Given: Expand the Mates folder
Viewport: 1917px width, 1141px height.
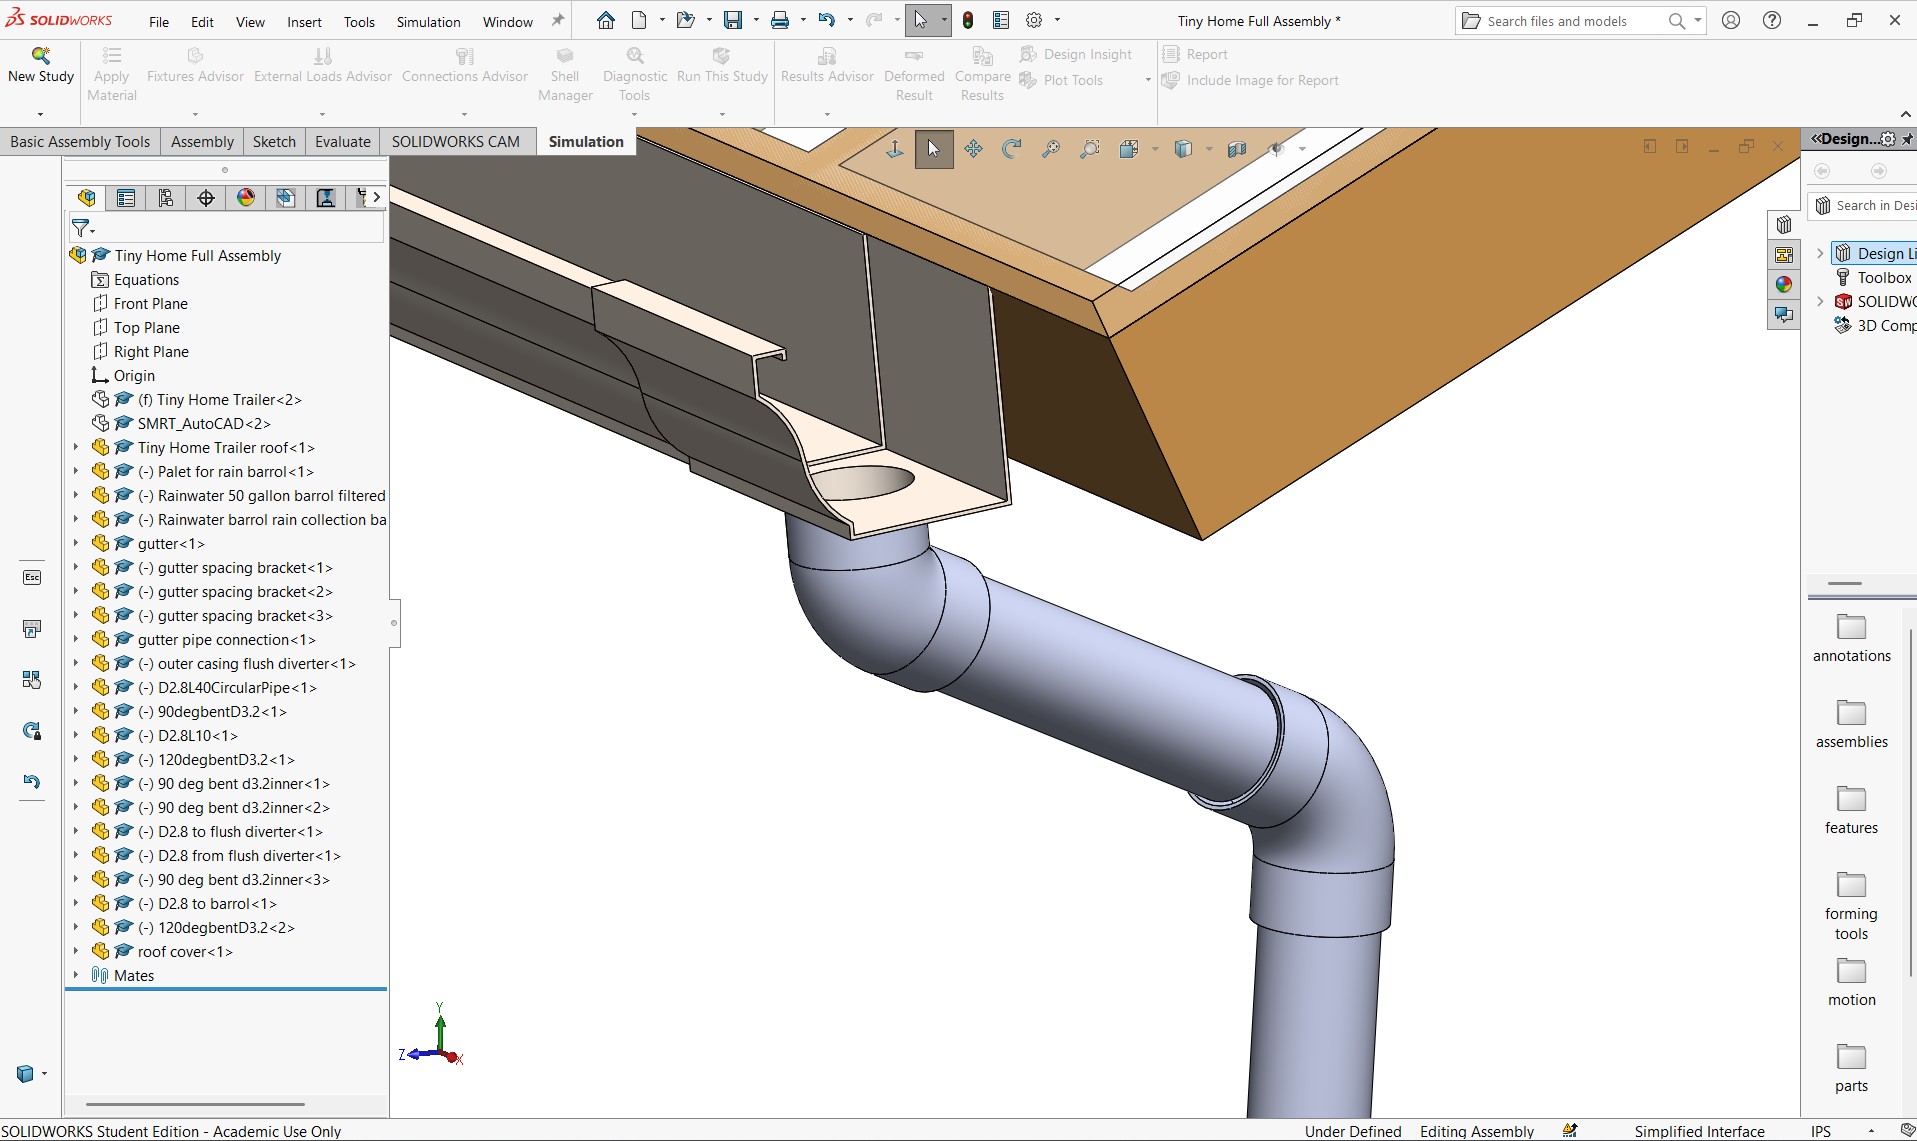Looking at the screenshot, I should (76, 976).
